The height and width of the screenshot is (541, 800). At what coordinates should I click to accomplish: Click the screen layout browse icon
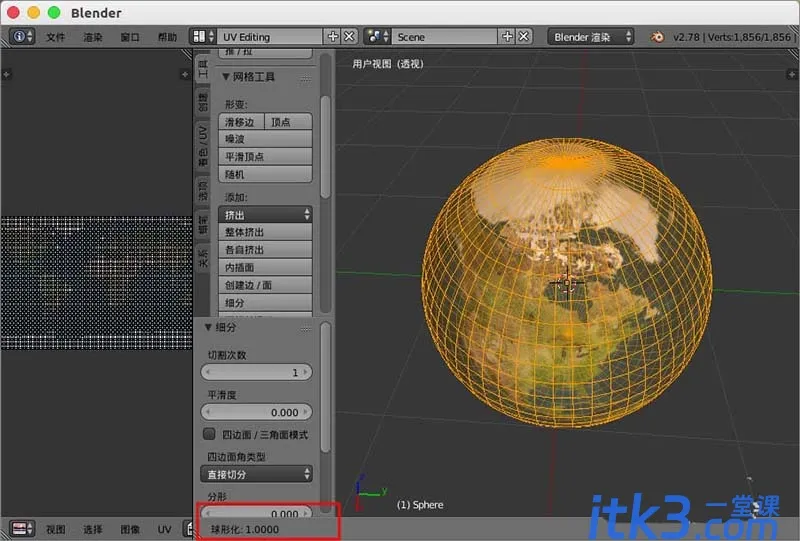pyautogui.click(x=203, y=37)
